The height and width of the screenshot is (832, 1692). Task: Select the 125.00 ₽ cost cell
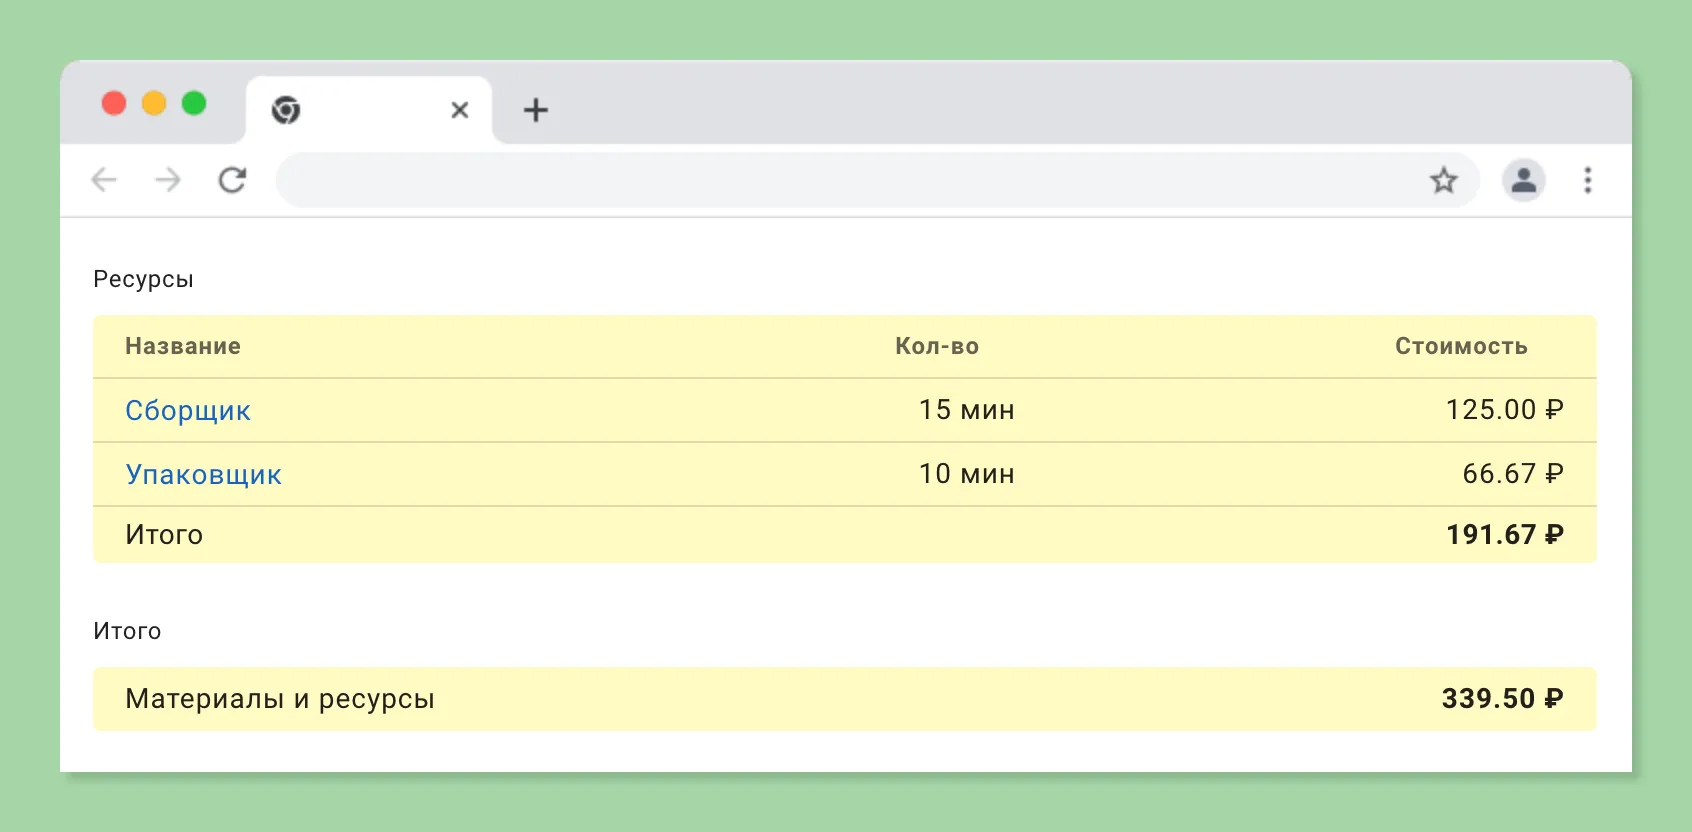pyautogui.click(x=1505, y=410)
